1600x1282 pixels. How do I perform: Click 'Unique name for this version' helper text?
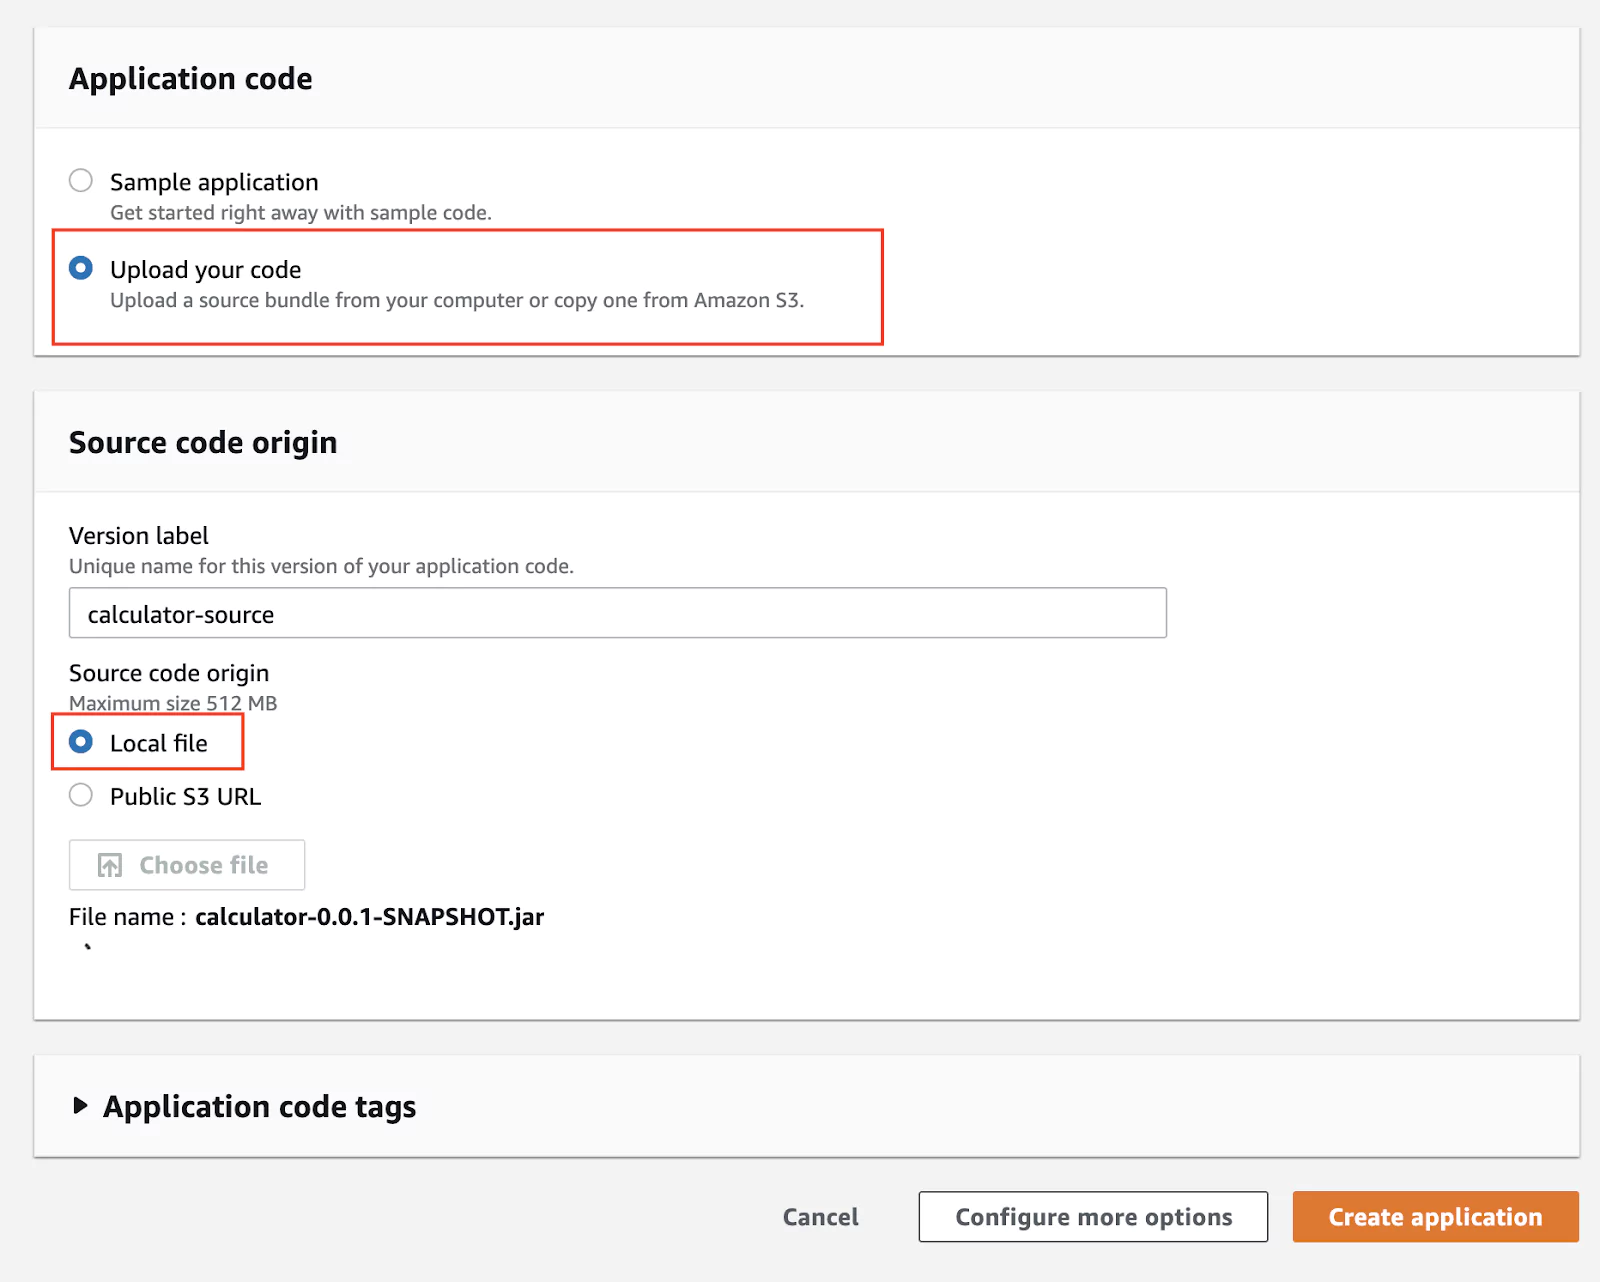point(321,566)
